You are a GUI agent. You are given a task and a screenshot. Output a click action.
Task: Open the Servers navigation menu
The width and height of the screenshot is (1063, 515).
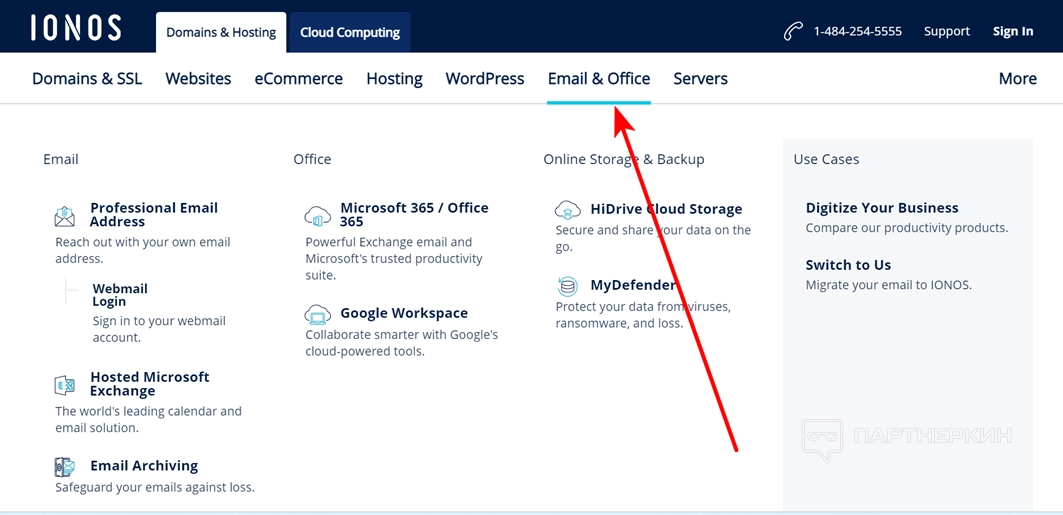tap(700, 79)
